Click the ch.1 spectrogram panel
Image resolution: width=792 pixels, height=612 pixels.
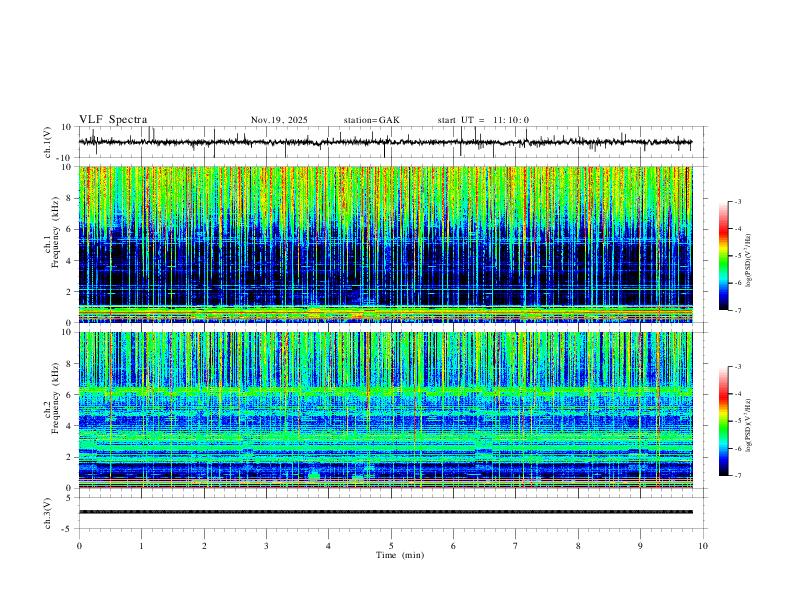[386, 244]
